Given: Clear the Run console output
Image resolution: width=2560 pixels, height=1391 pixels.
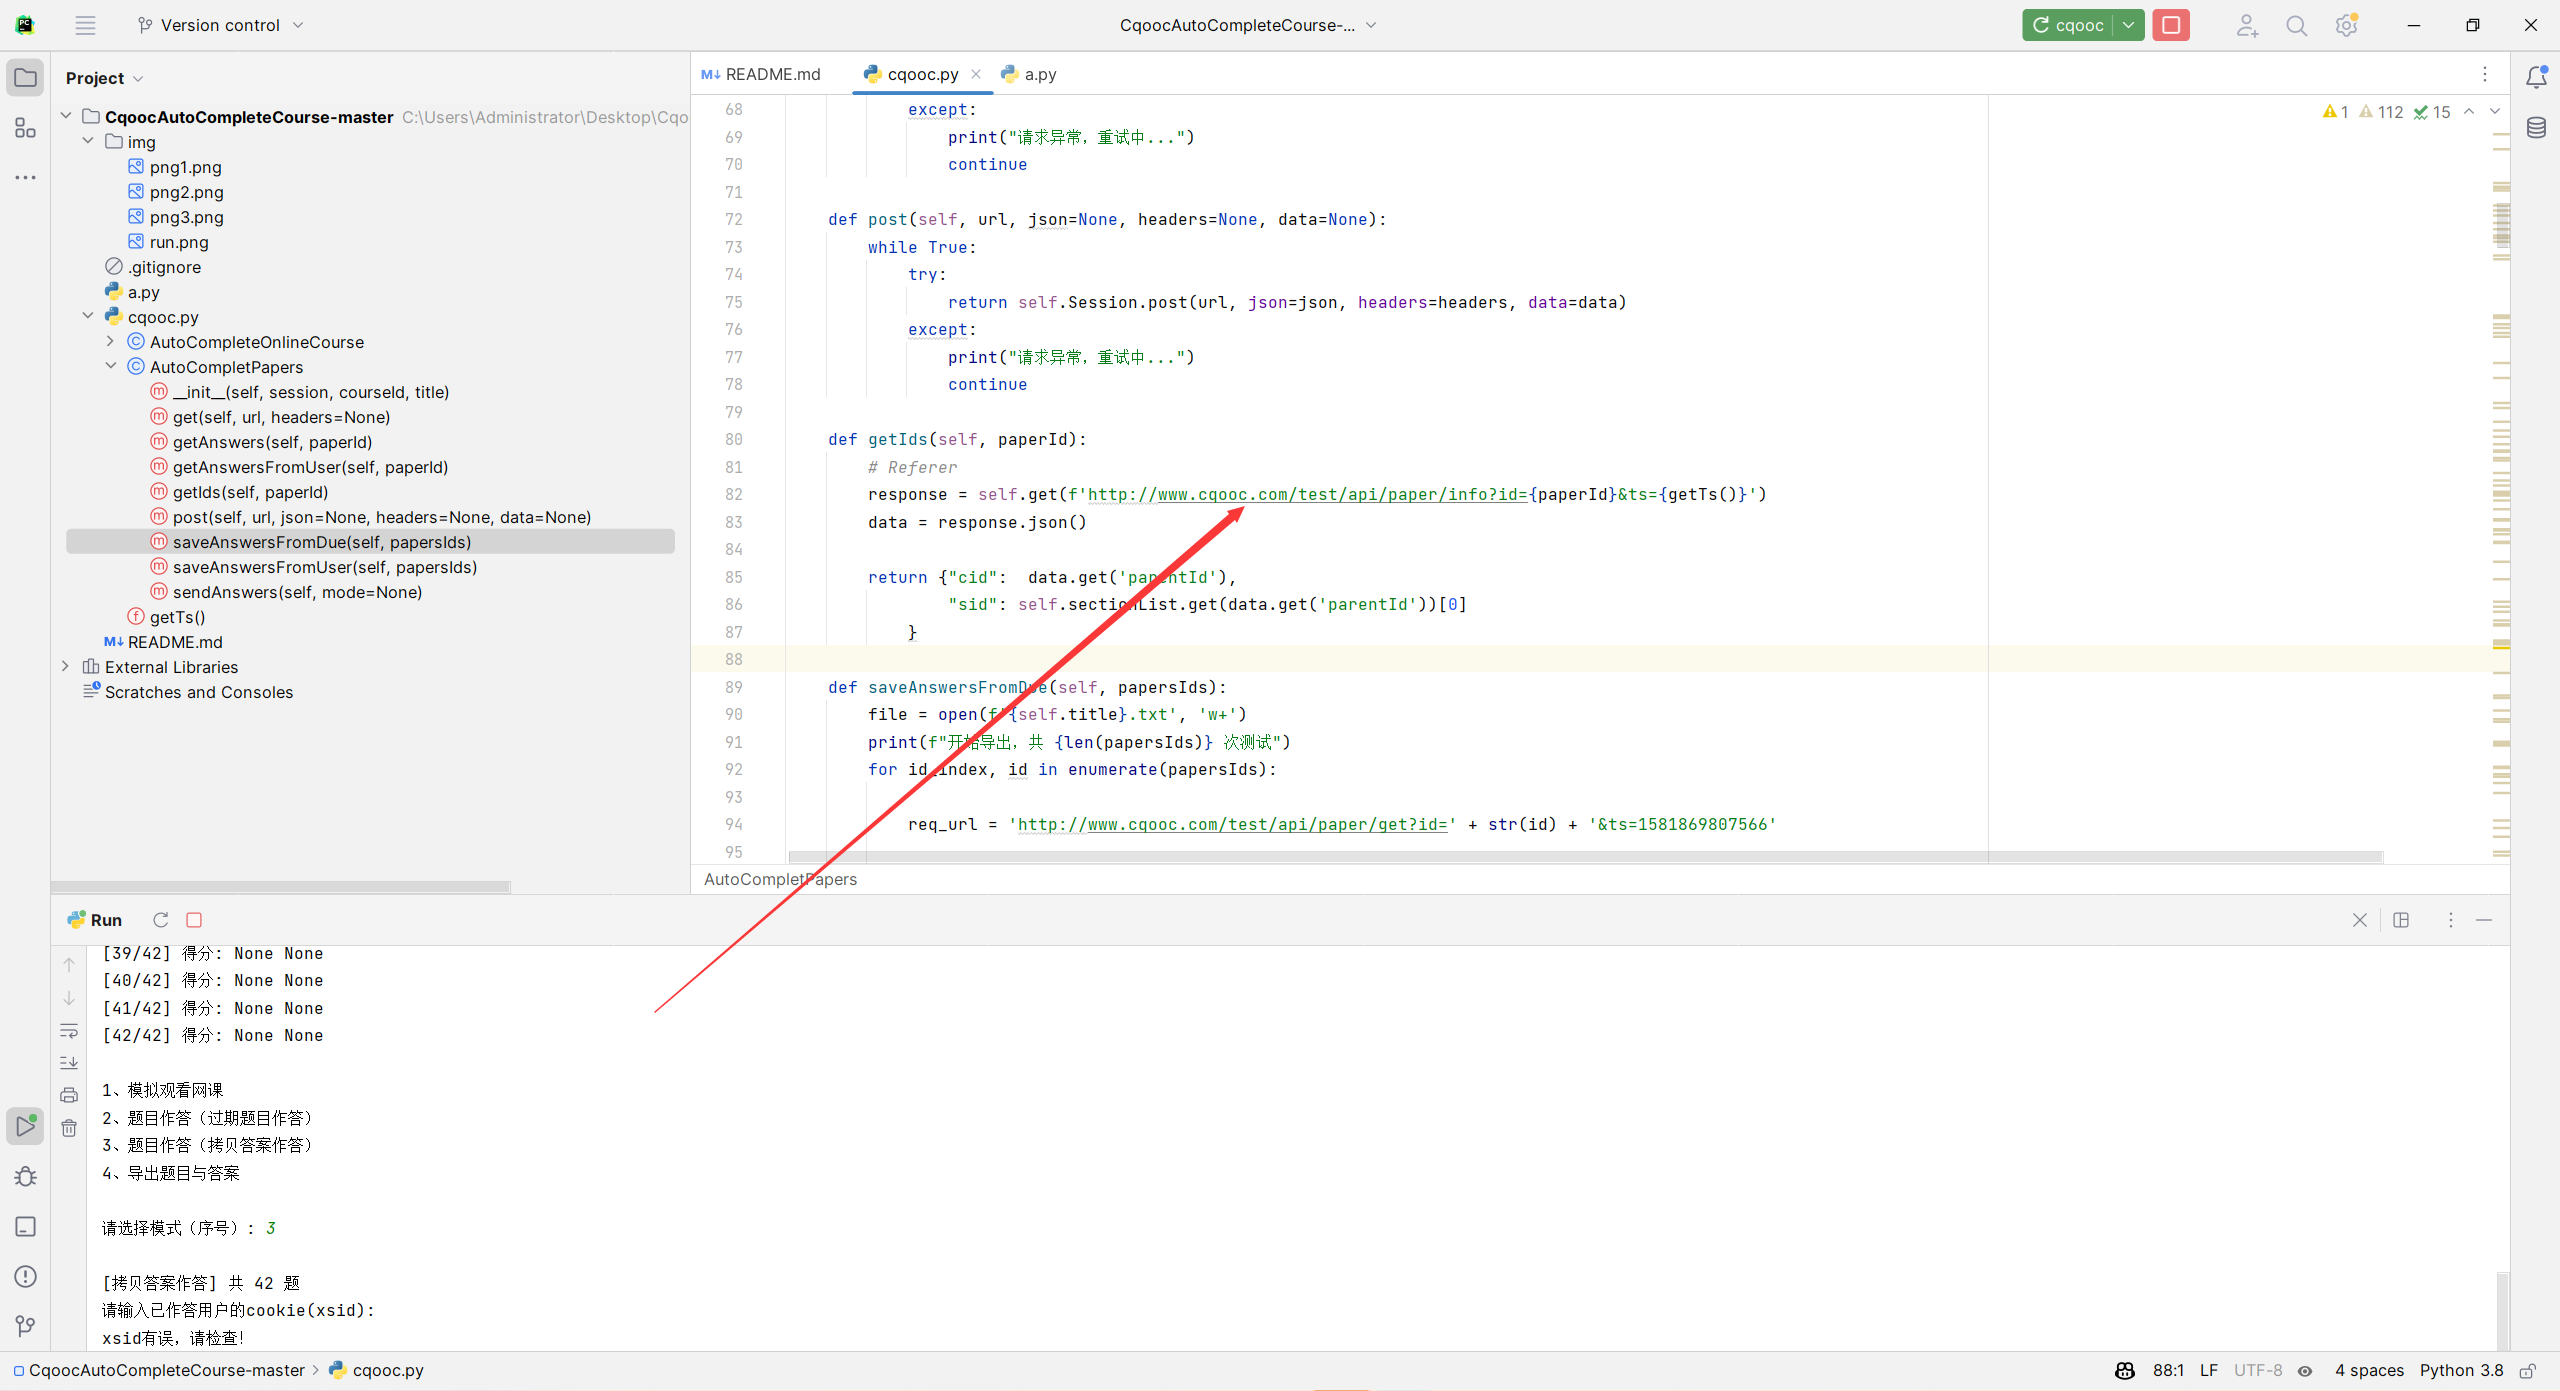Looking at the screenshot, I should pos(69,1128).
